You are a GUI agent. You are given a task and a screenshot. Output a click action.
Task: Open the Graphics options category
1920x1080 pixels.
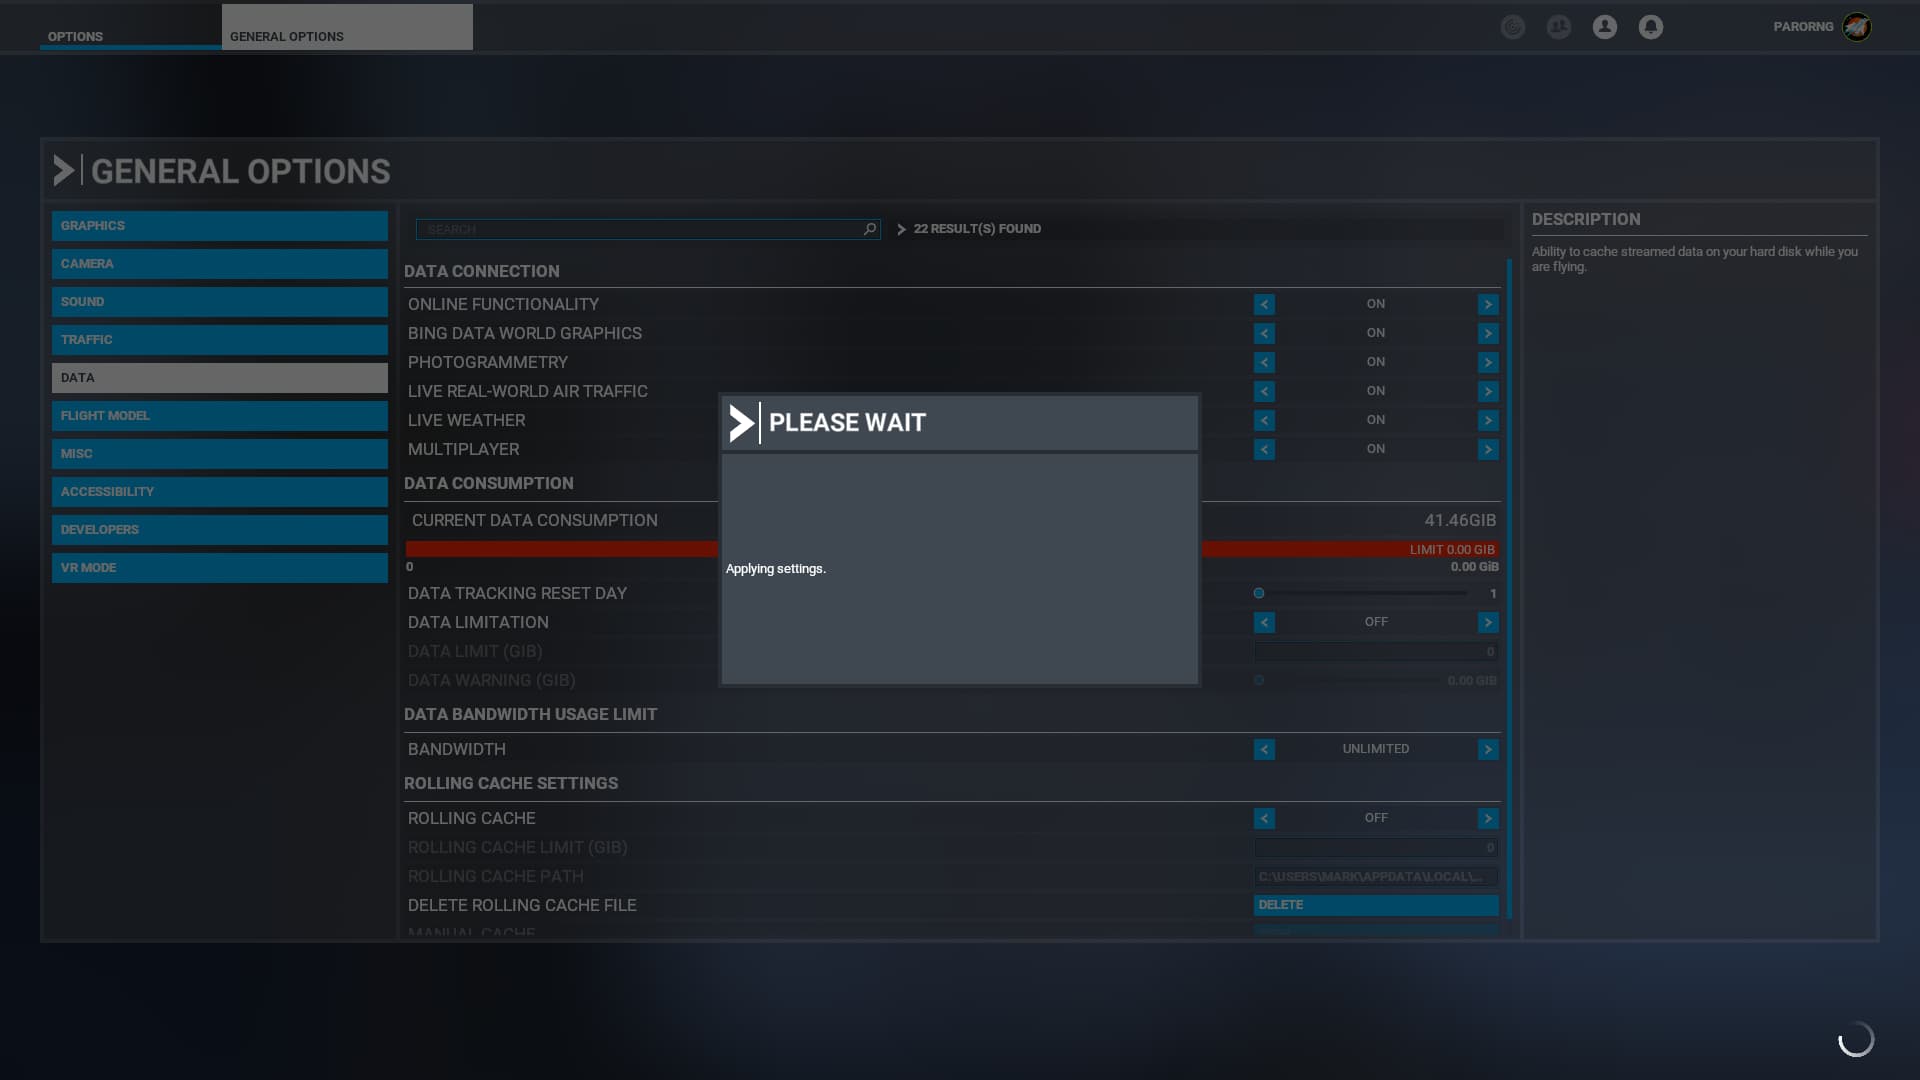click(x=219, y=226)
